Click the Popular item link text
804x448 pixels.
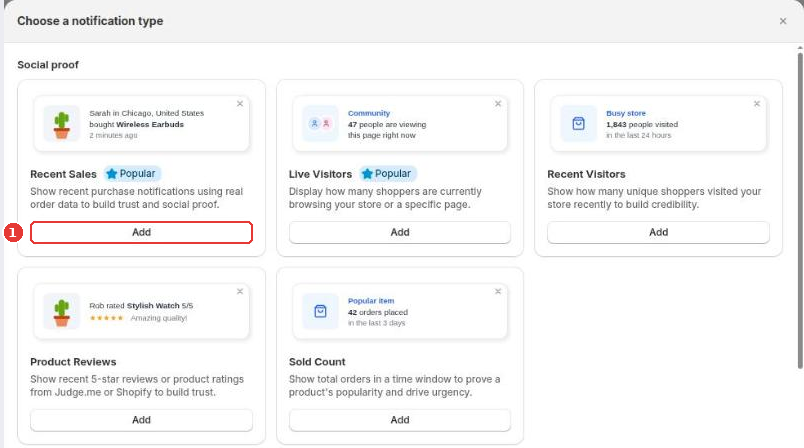pos(371,301)
